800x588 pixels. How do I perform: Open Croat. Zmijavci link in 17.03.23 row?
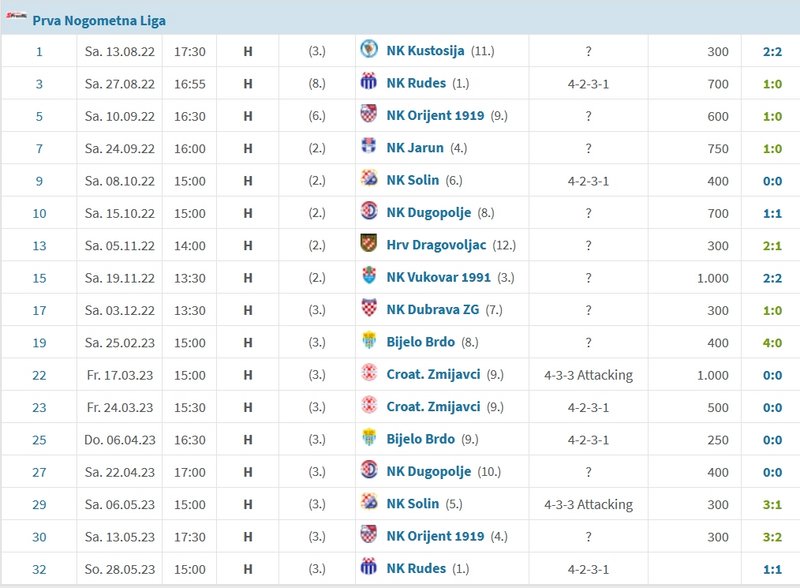433,374
